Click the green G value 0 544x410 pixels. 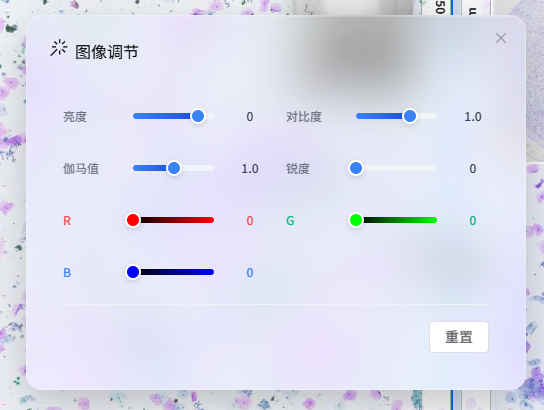pos(473,221)
